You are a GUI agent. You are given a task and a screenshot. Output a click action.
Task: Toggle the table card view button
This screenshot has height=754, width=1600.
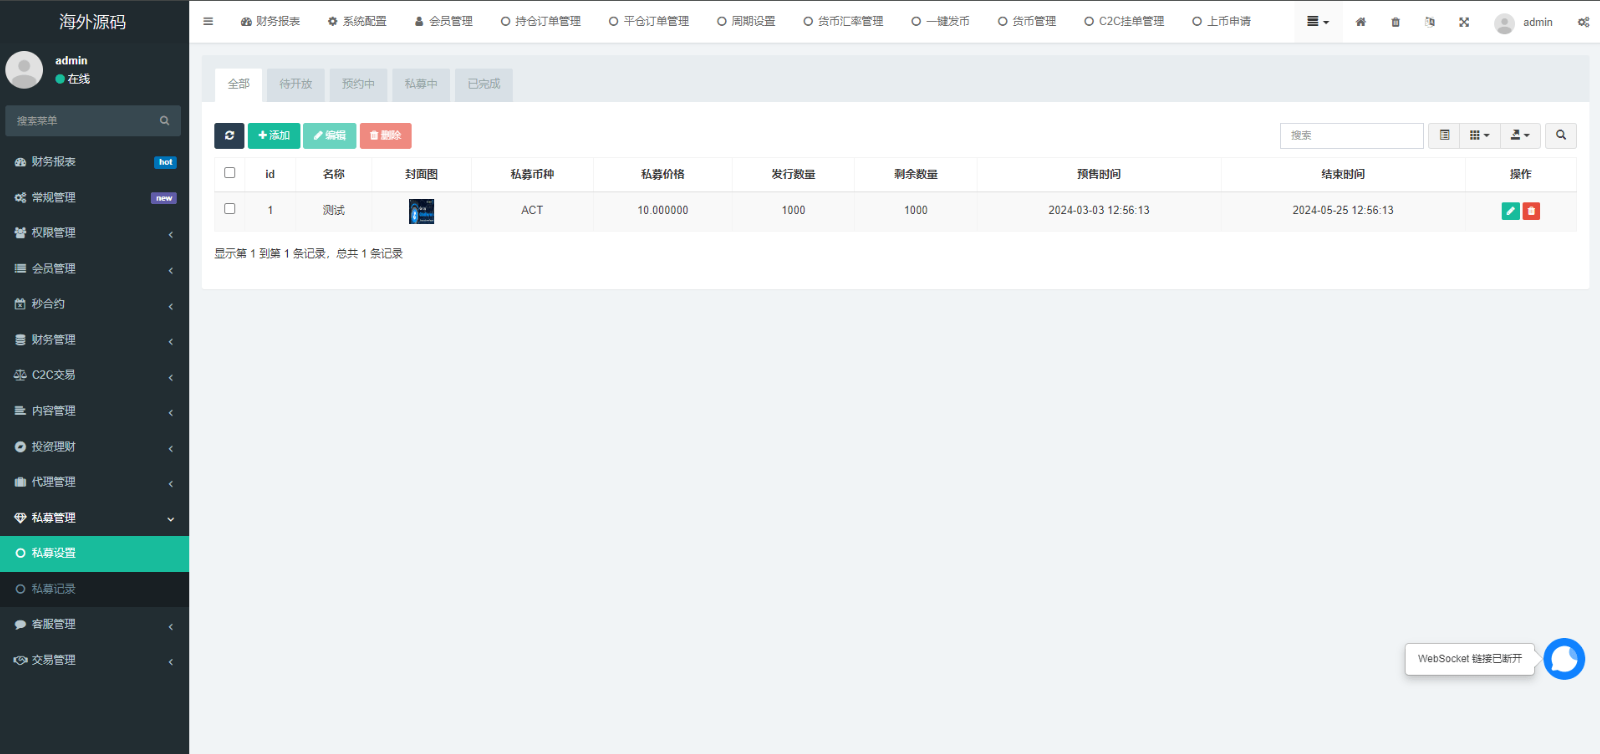(1444, 136)
